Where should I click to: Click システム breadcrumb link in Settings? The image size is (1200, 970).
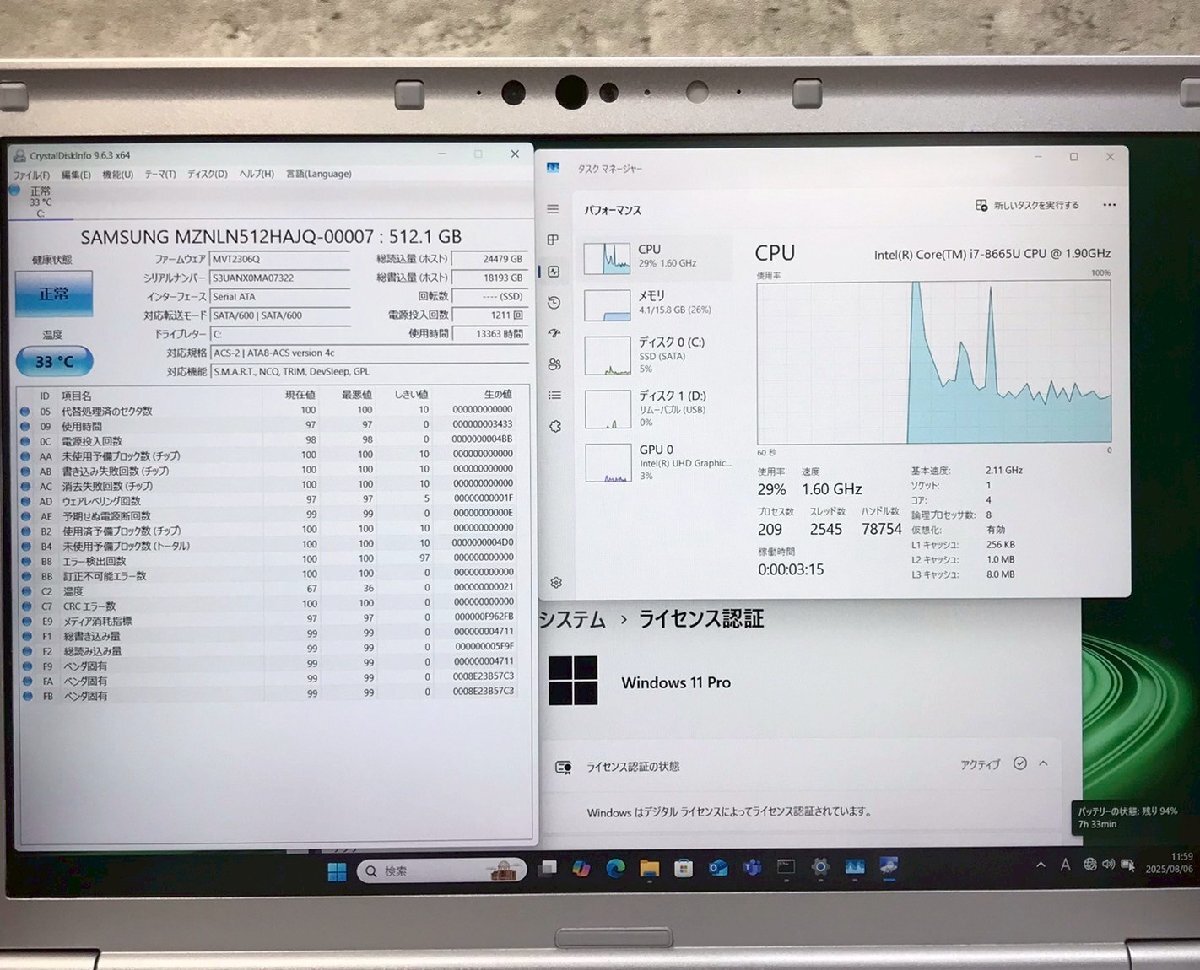pos(572,620)
